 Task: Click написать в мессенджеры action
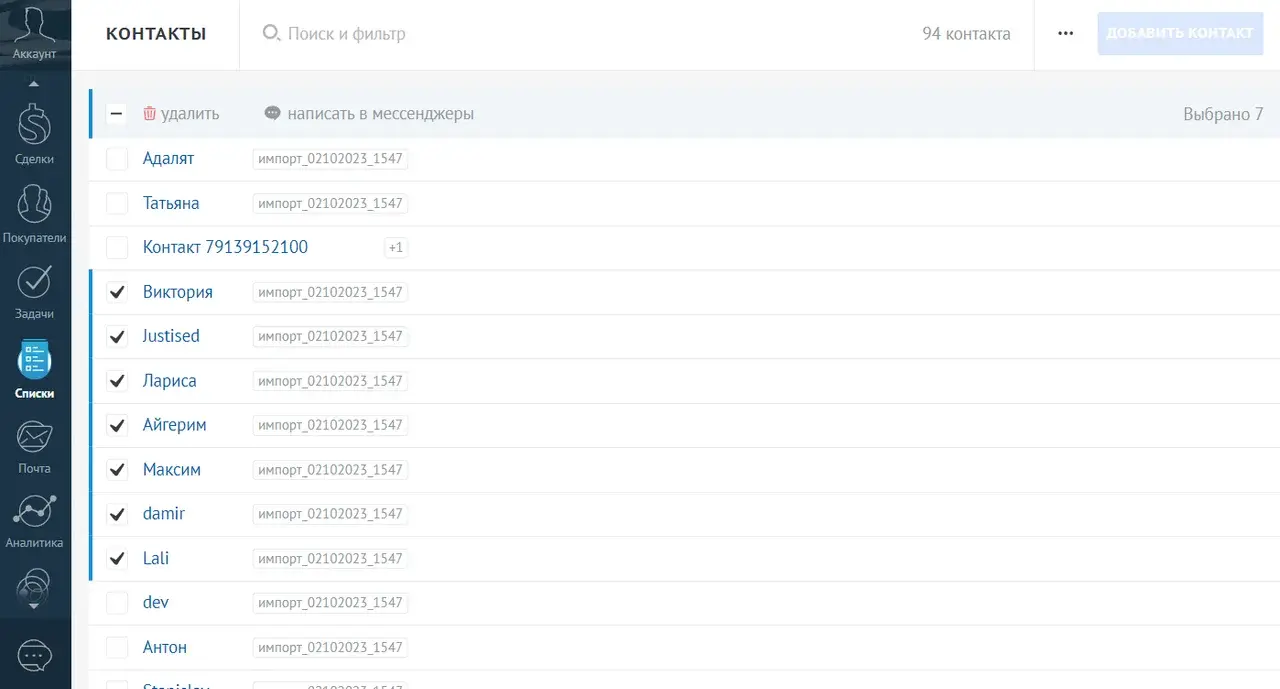[380, 114]
